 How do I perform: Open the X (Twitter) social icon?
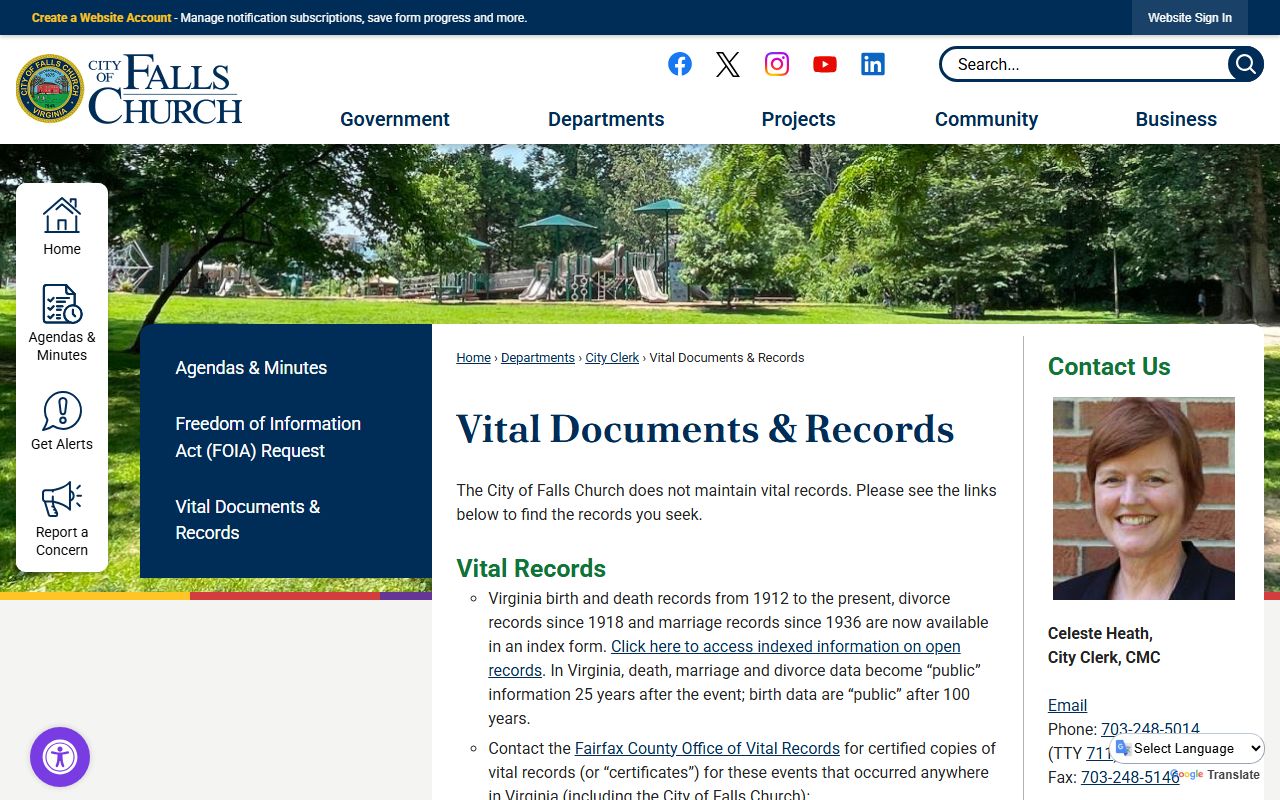click(728, 64)
